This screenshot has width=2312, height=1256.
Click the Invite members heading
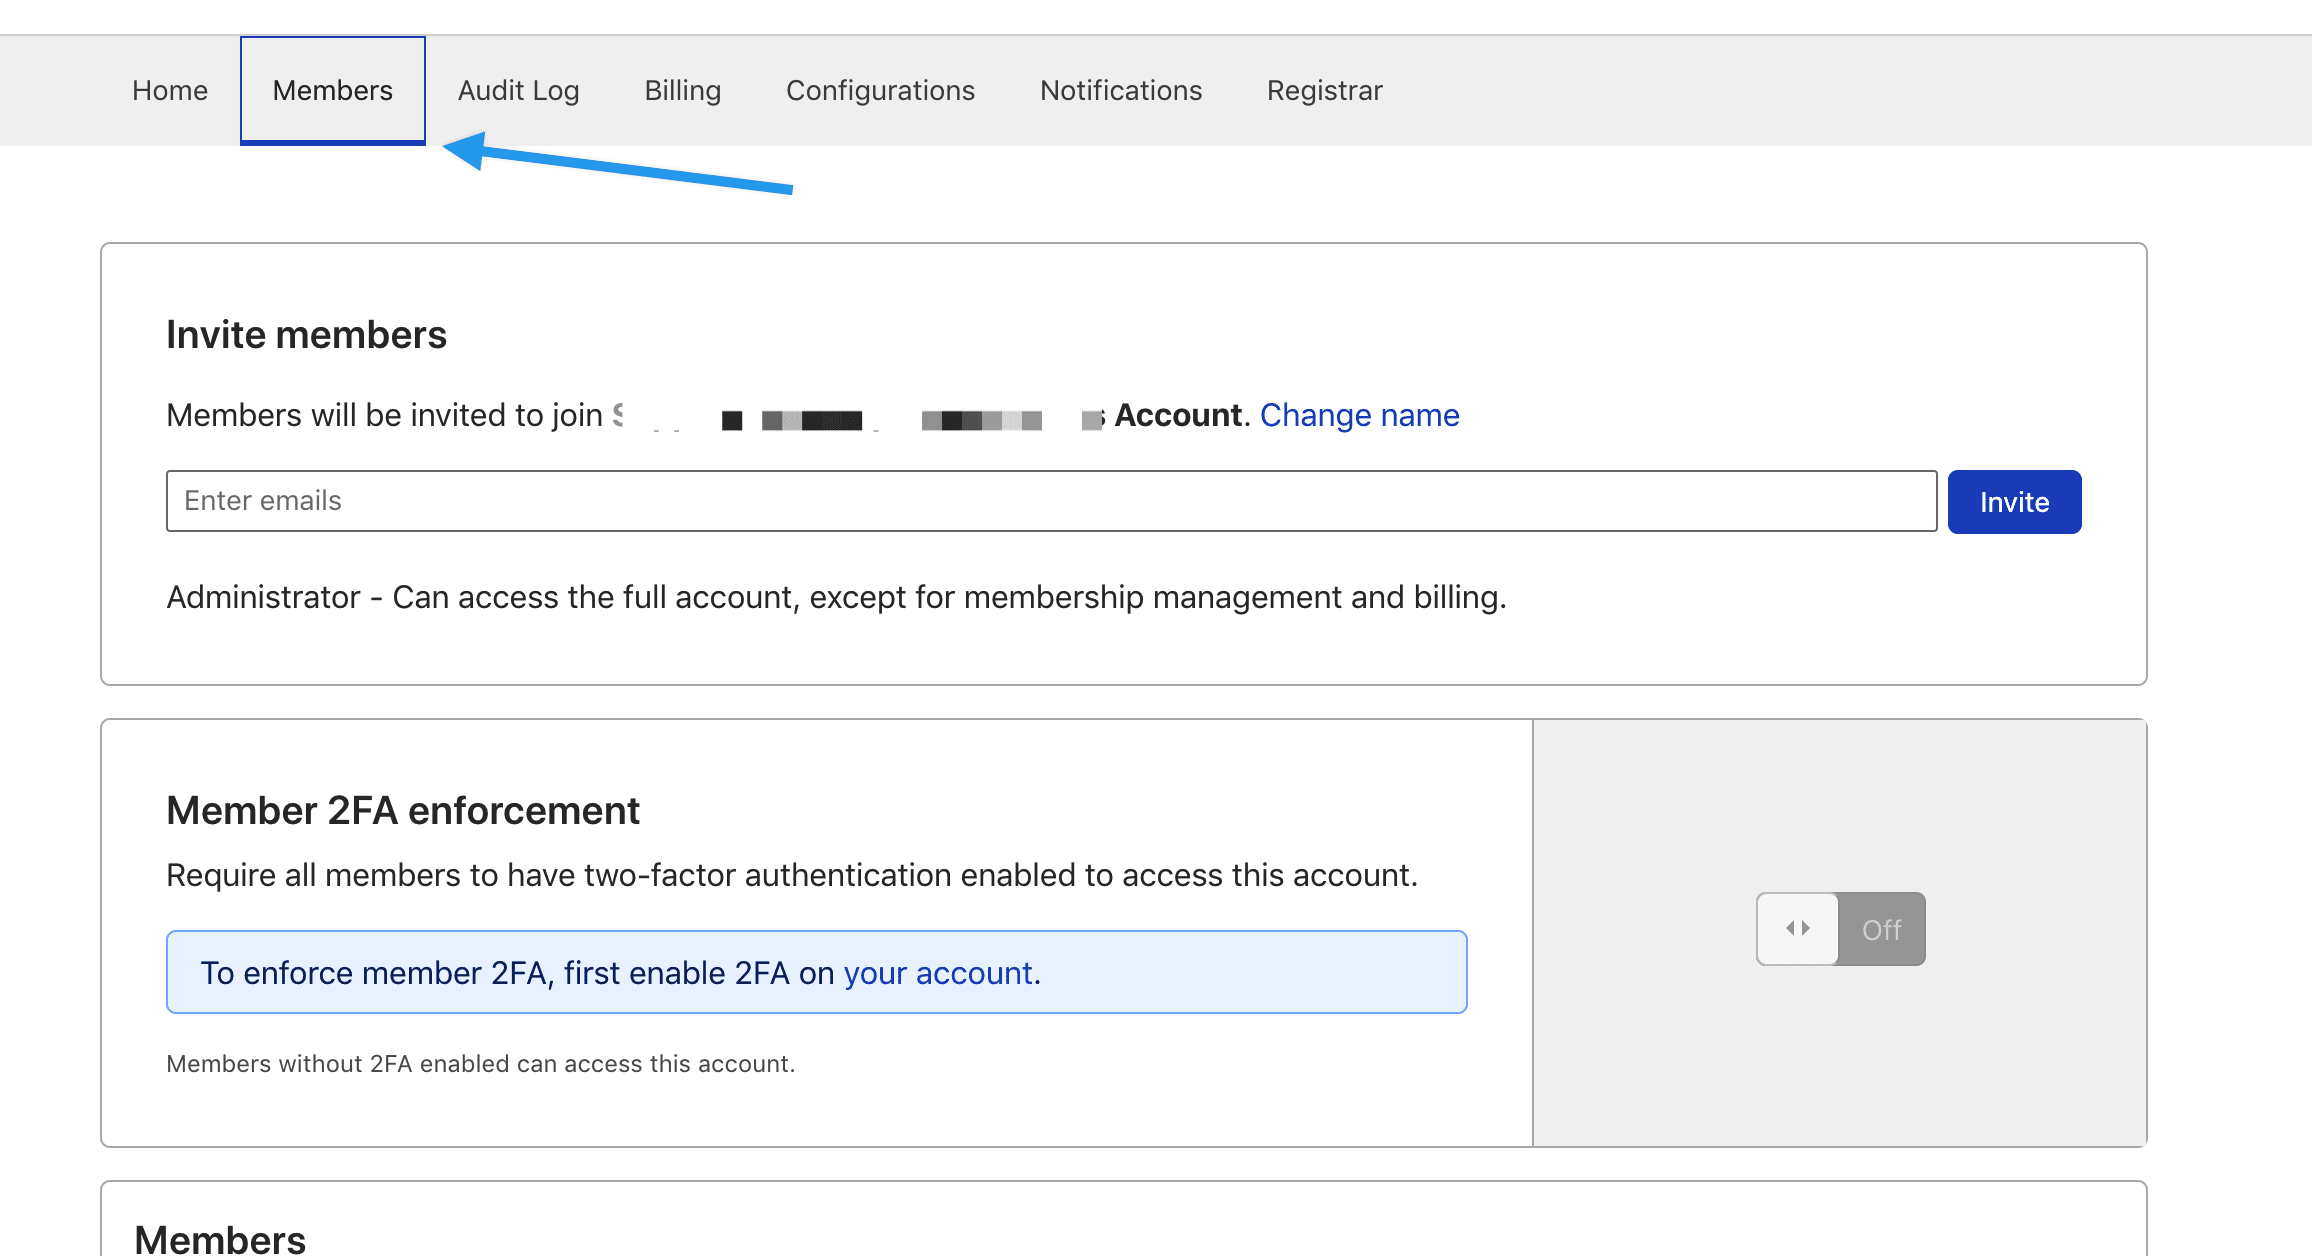tap(306, 335)
